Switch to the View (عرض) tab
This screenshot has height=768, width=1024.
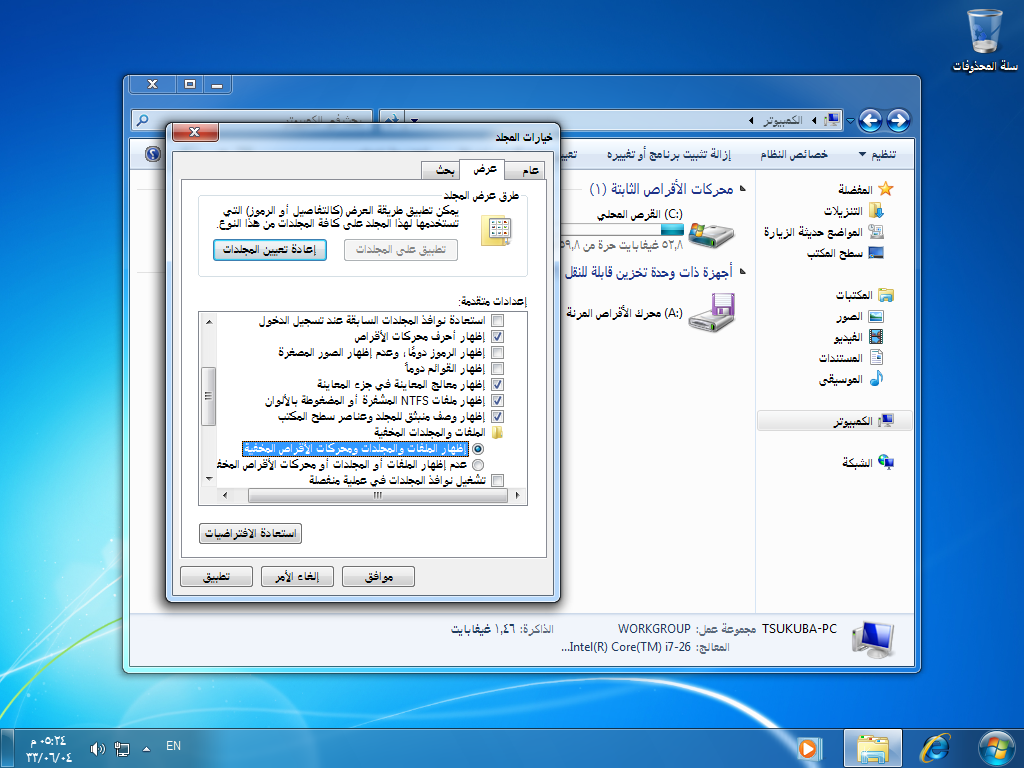[483, 168]
